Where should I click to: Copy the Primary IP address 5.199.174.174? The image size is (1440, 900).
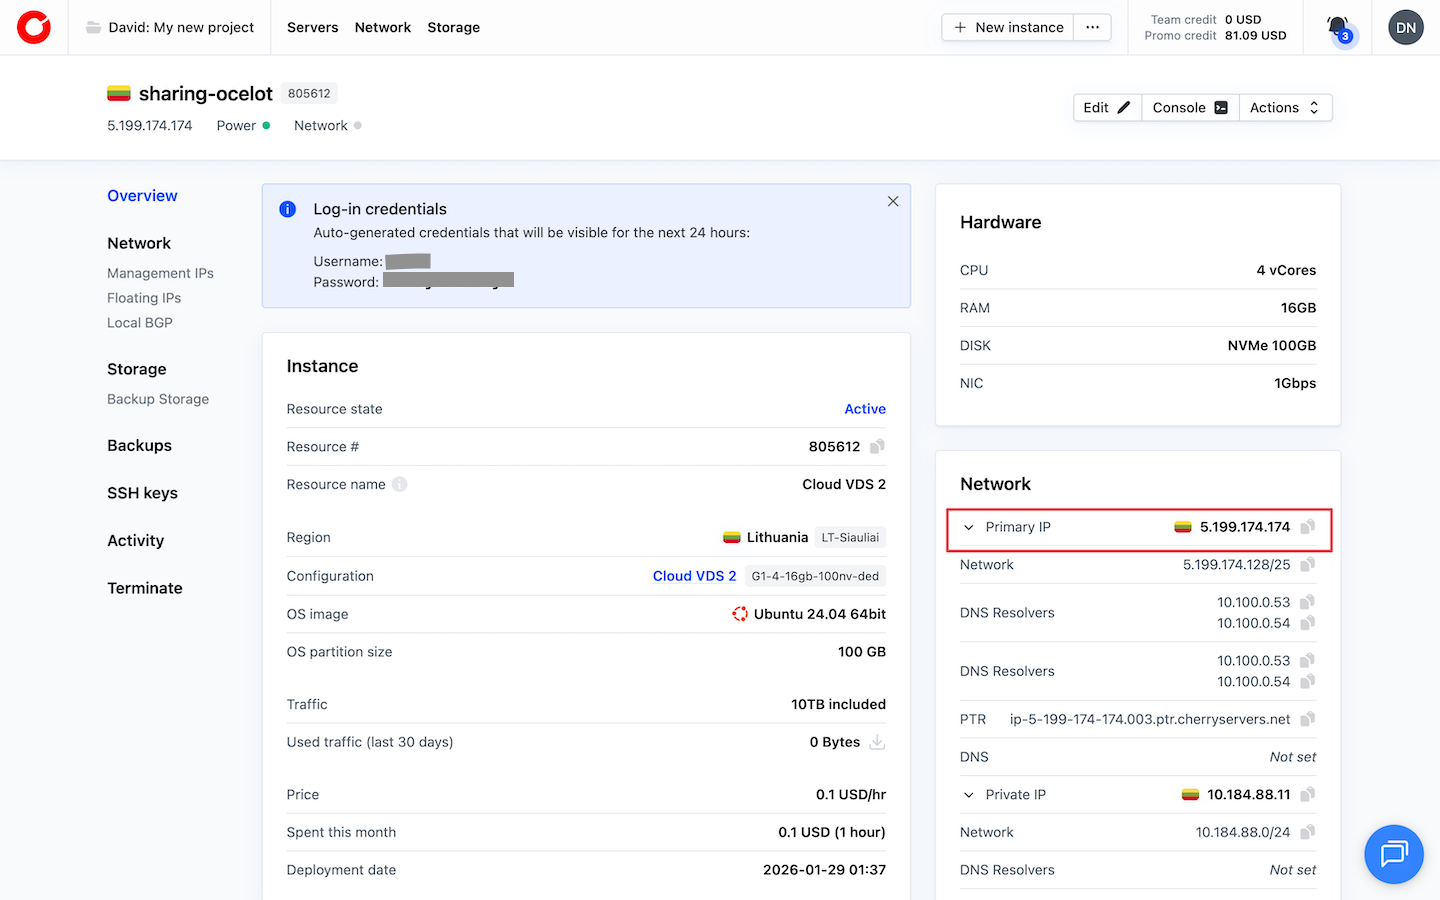[x=1307, y=527]
